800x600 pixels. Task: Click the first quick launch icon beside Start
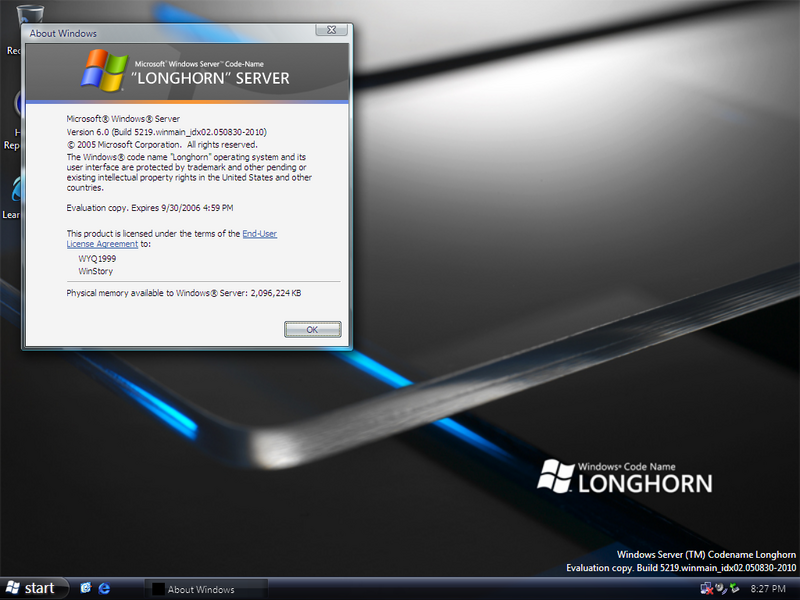pos(85,588)
